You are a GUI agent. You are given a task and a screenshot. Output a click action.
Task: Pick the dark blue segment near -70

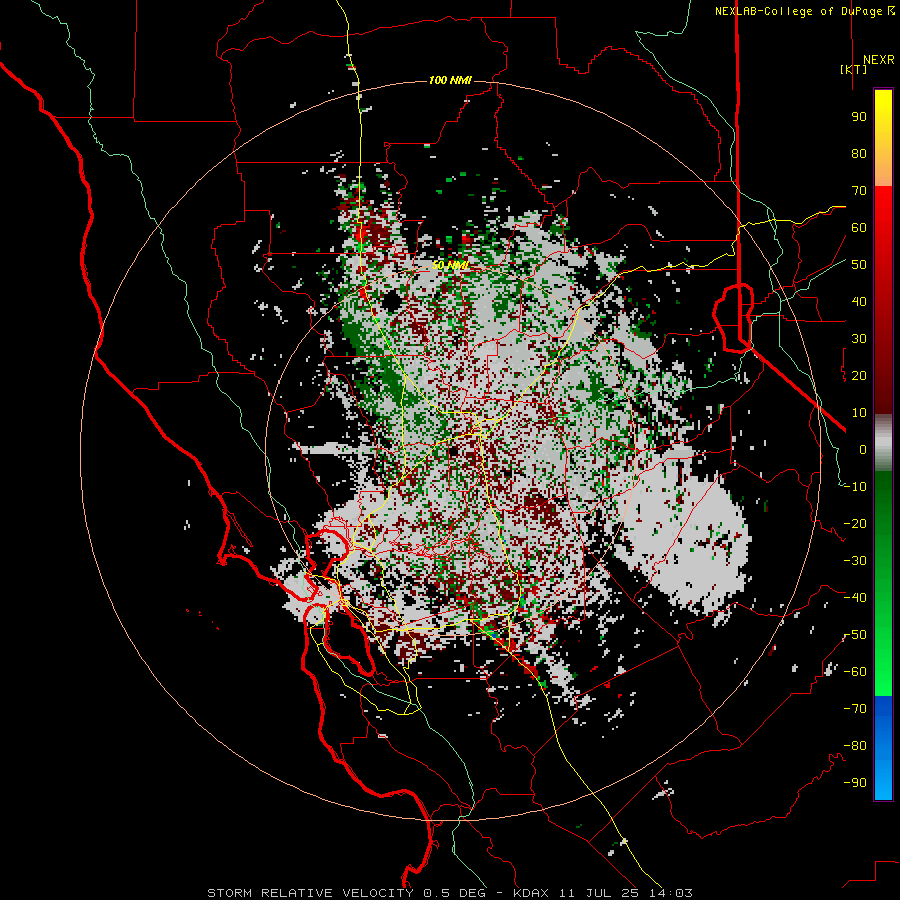[883, 708]
